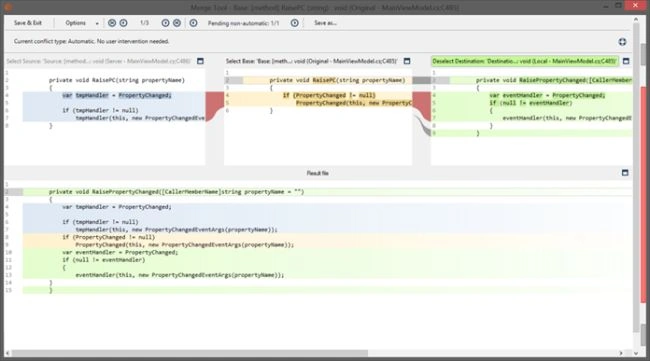Click 'if (PropertyChanged != null)' in Base pane
The image size is (650, 361).
[x=329, y=95]
